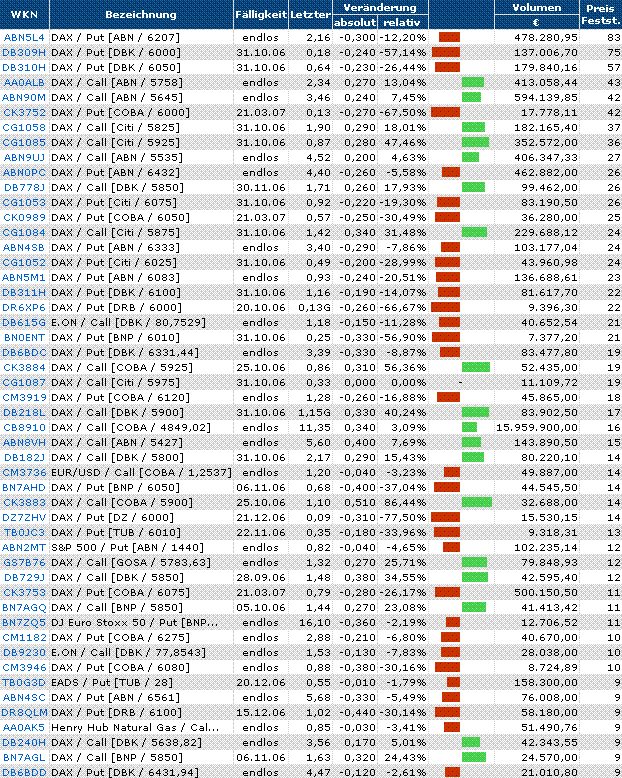The image size is (622, 778).
Task: Open the ABN90M security link
Action: (24, 98)
